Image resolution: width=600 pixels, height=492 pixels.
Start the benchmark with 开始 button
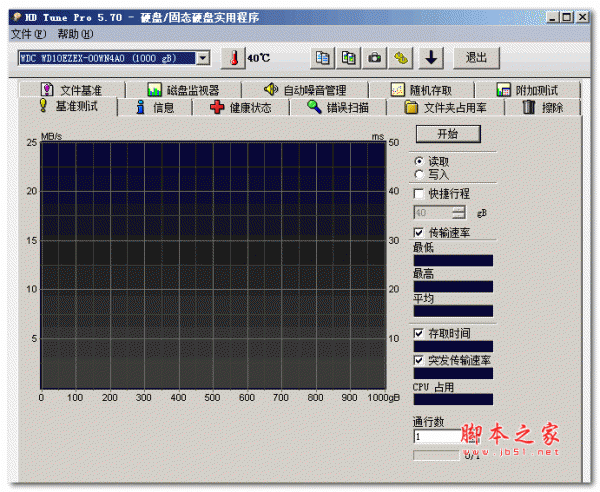(448, 134)
